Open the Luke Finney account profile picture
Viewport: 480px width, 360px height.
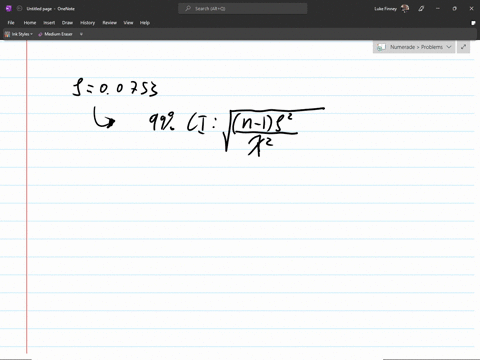tap(405, 9)
